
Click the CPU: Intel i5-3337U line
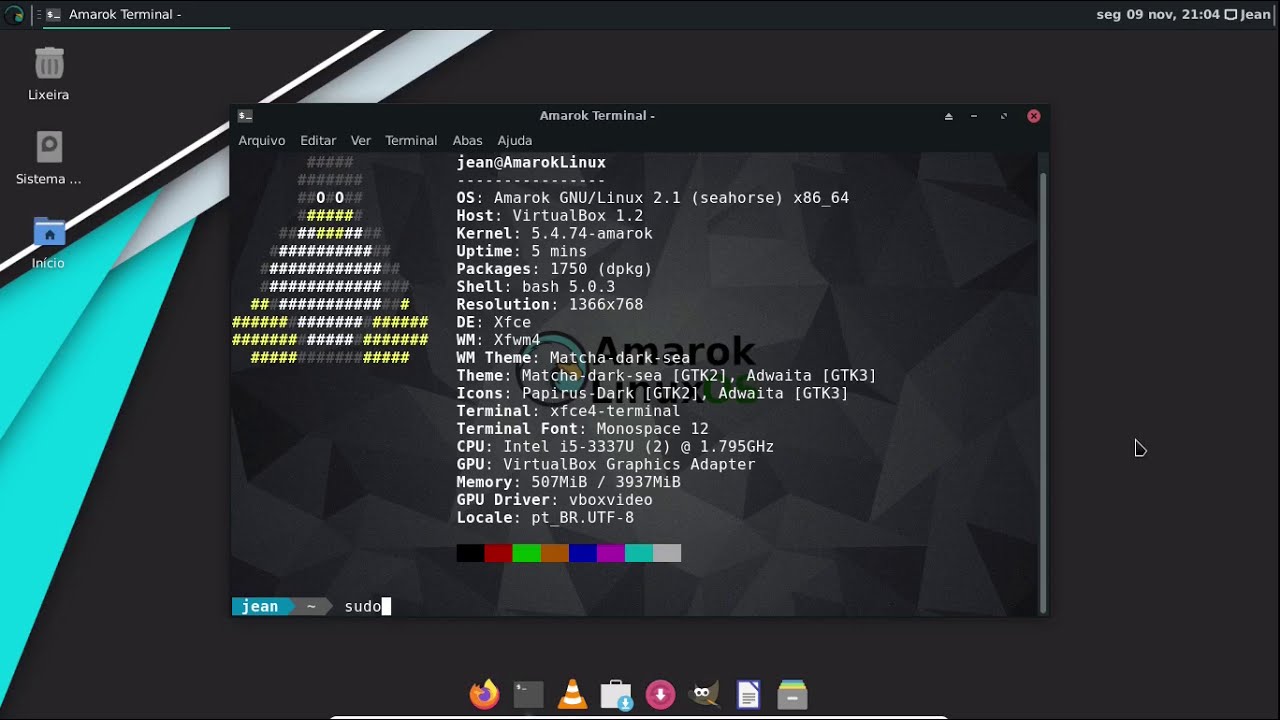tap(615, 446)
